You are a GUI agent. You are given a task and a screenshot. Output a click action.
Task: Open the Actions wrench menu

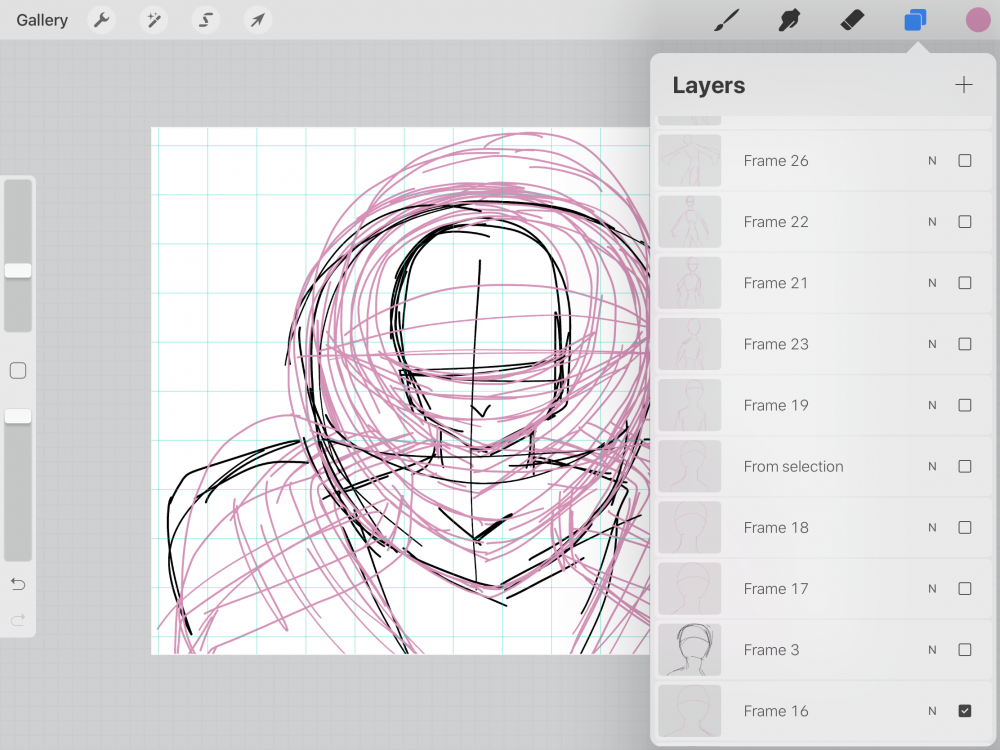101,20
